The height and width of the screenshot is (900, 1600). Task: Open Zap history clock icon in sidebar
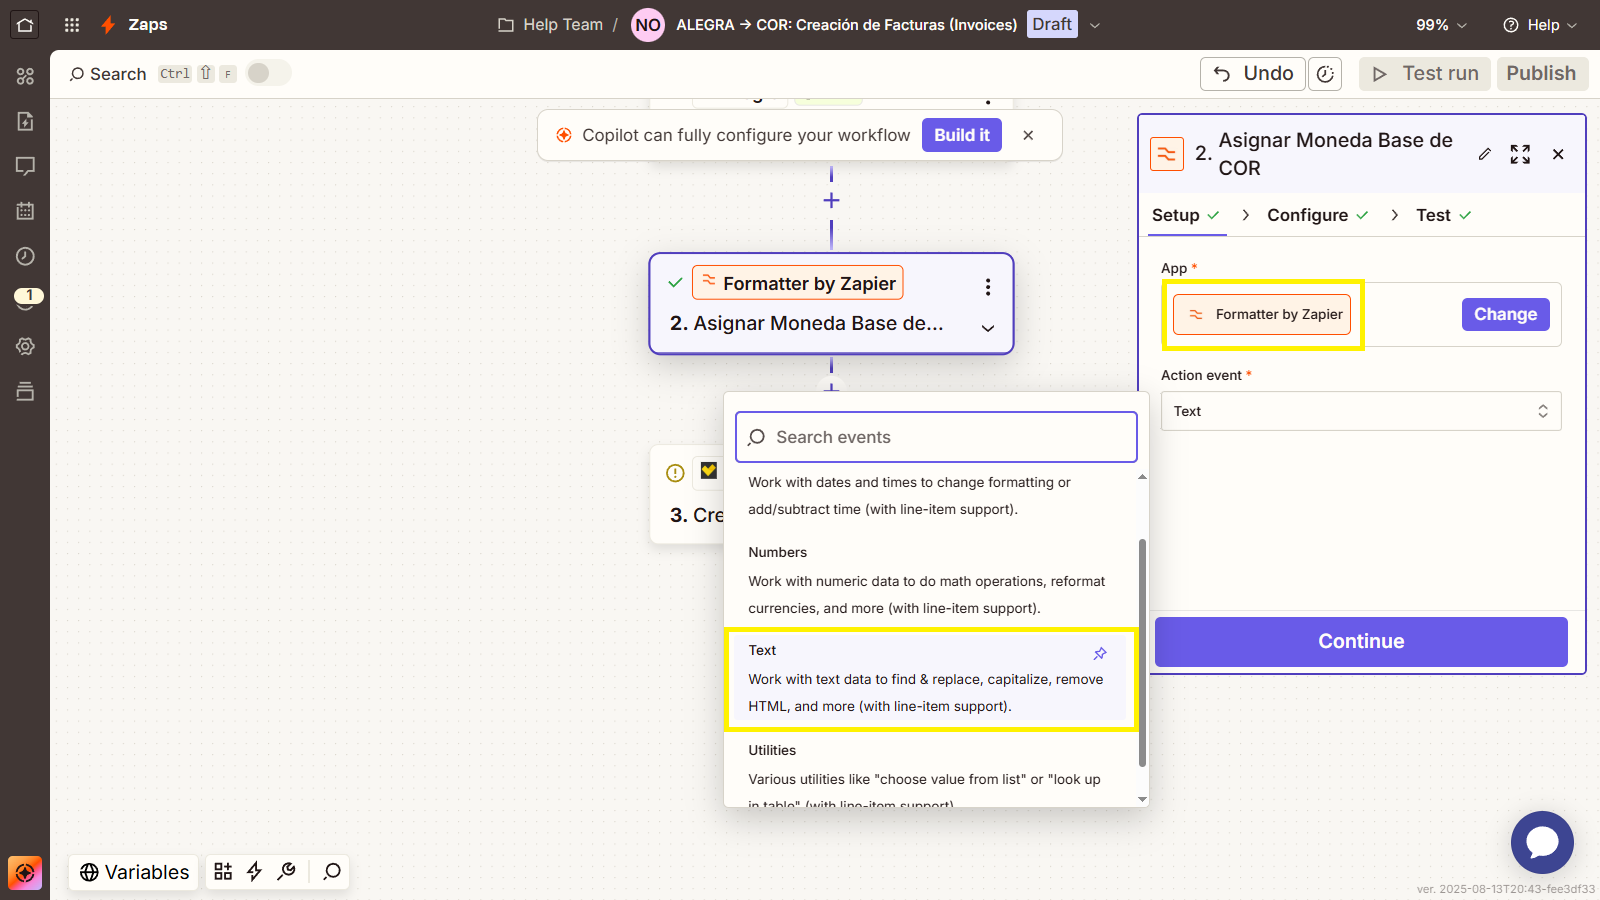click(x=25, y=256)
